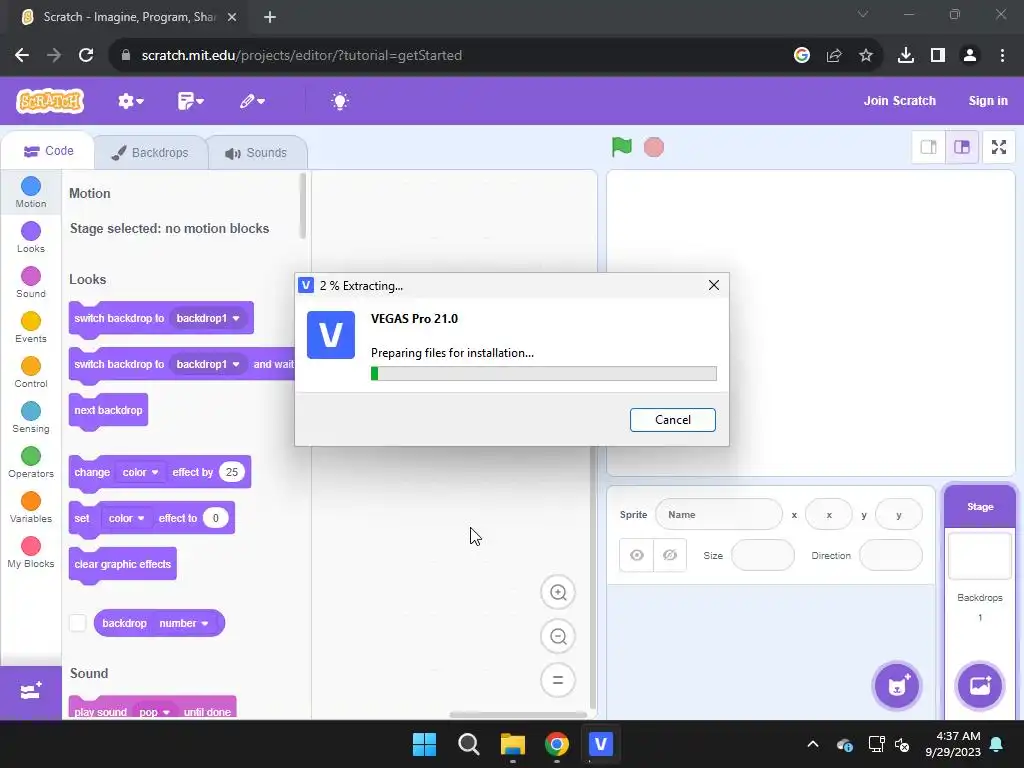Open Chrome downloads icon

tap(905, 56)
